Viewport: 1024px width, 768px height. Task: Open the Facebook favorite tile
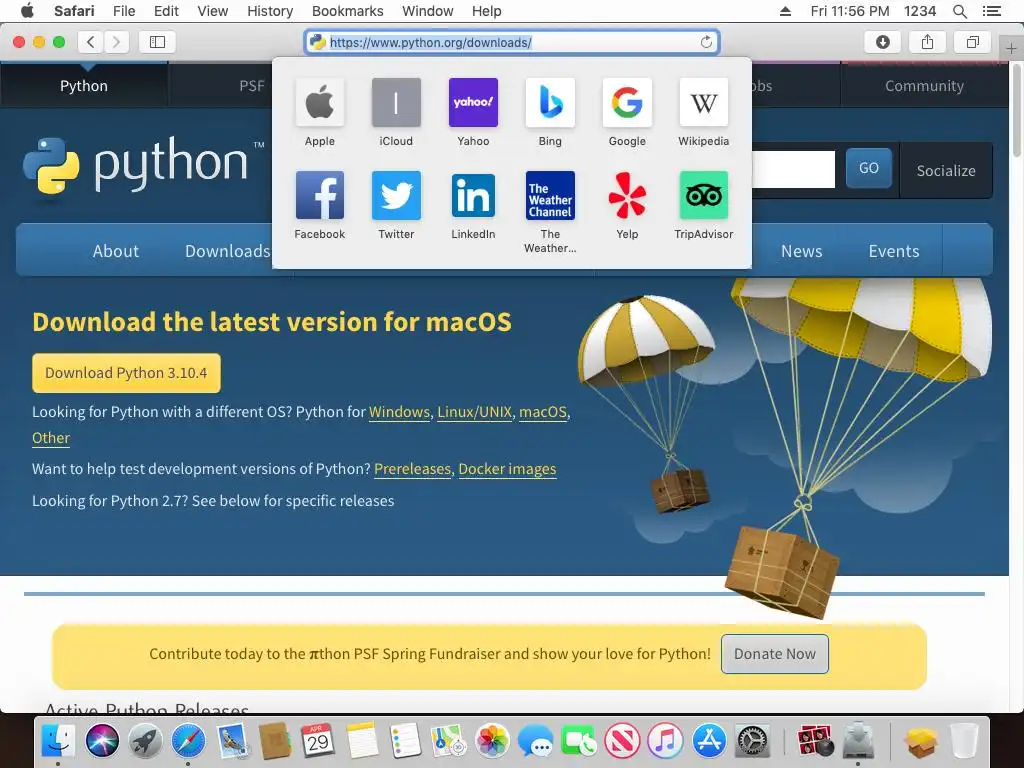pyautogui.click(x=319, y=195)
